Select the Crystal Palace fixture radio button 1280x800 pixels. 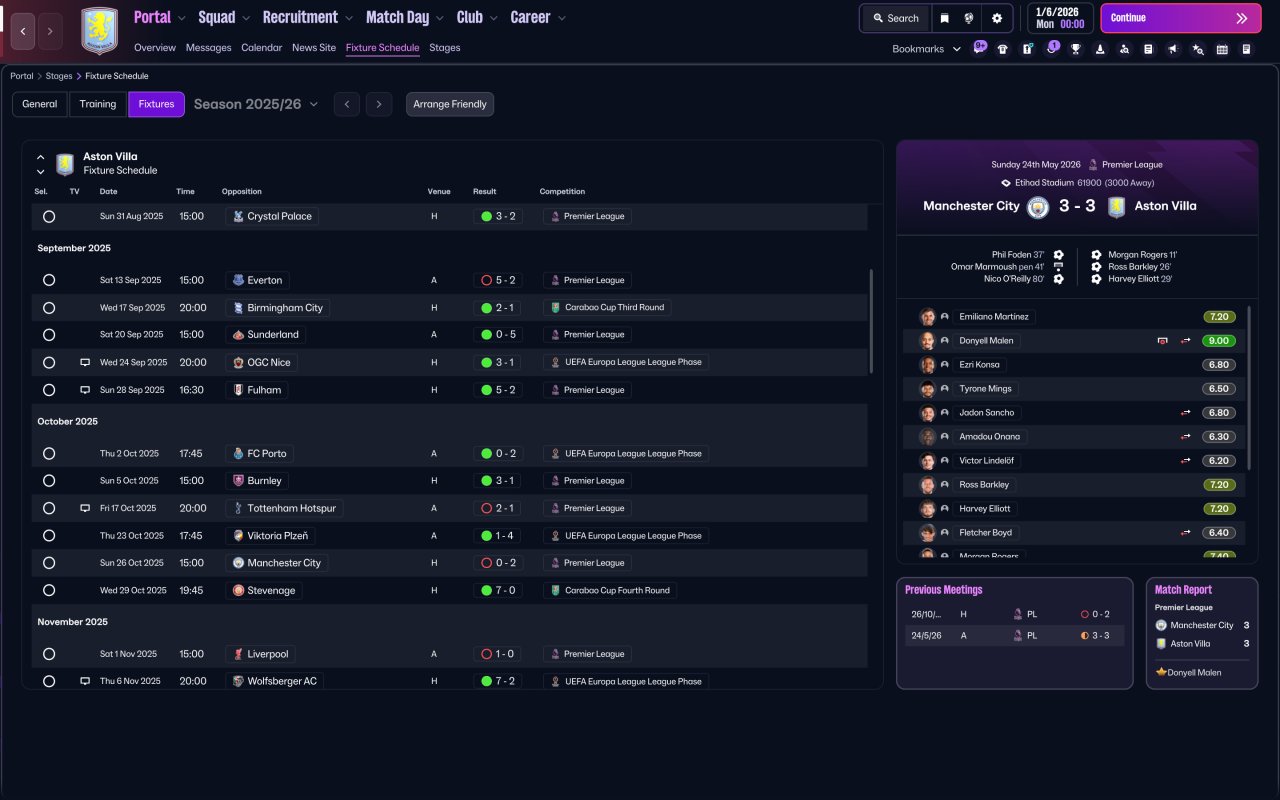coord(49,216)
